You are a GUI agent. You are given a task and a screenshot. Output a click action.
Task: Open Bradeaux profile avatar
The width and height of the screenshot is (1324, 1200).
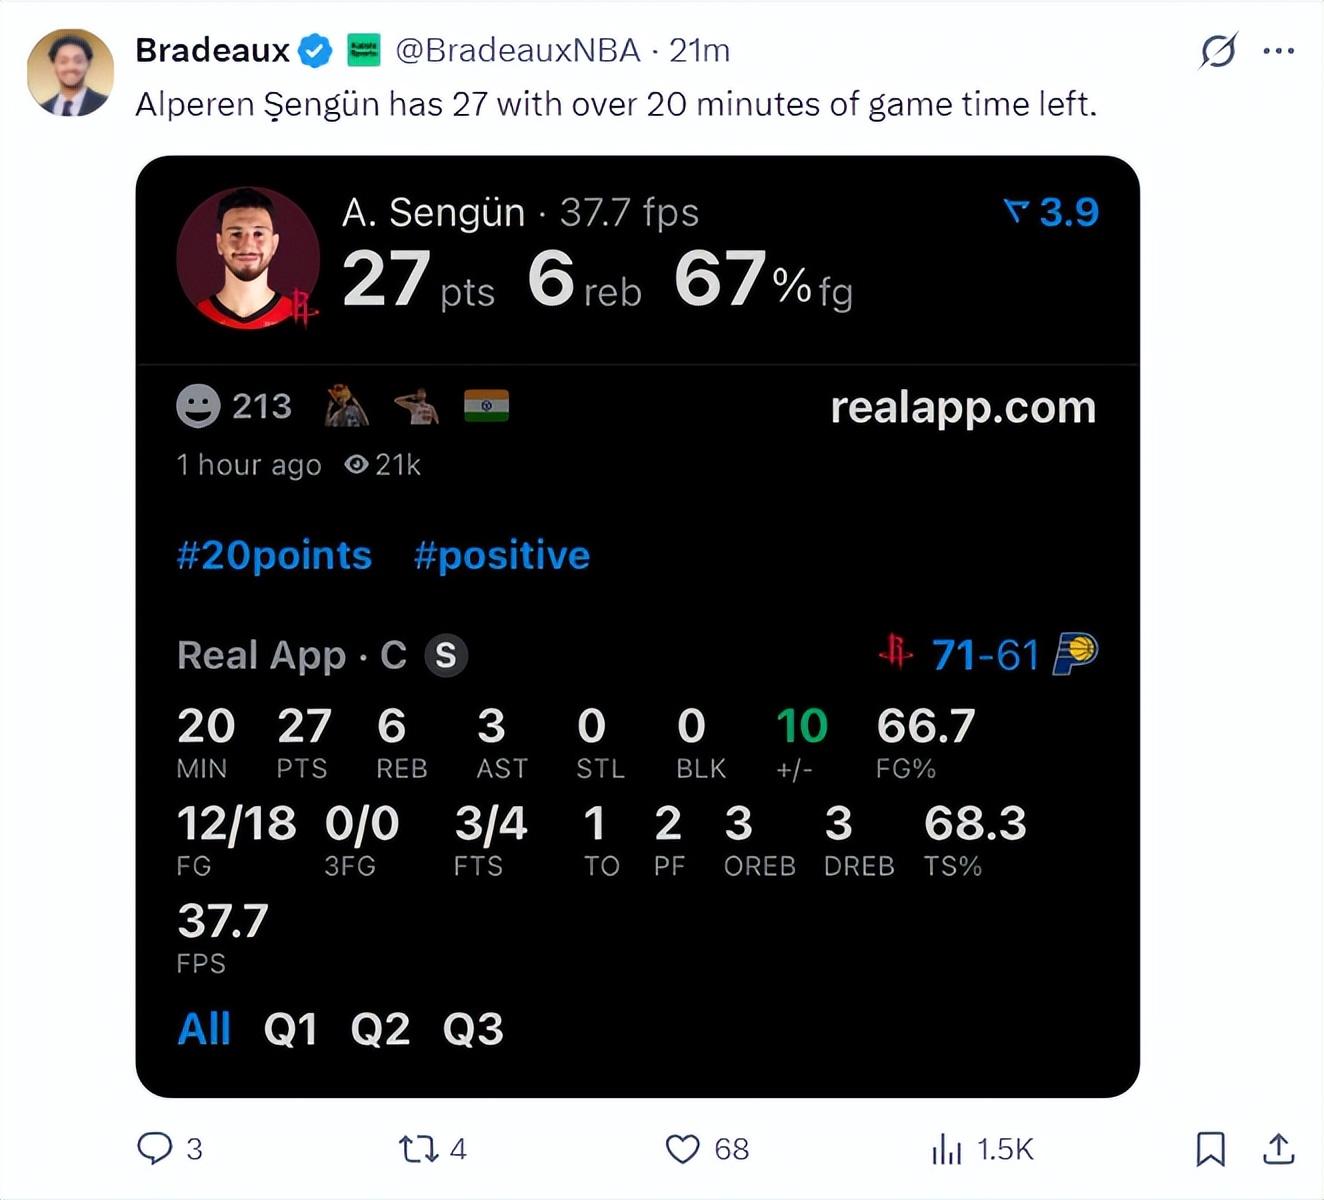pos(70,72)
